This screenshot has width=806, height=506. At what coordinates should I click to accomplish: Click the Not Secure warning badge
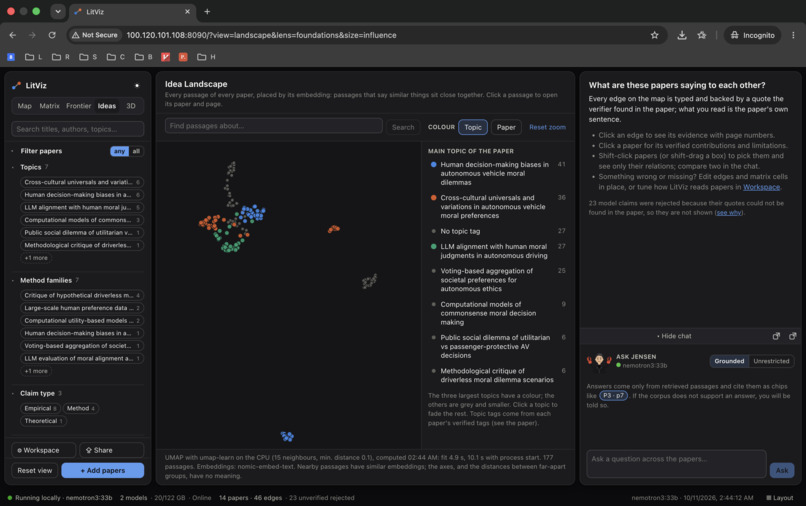95,35
